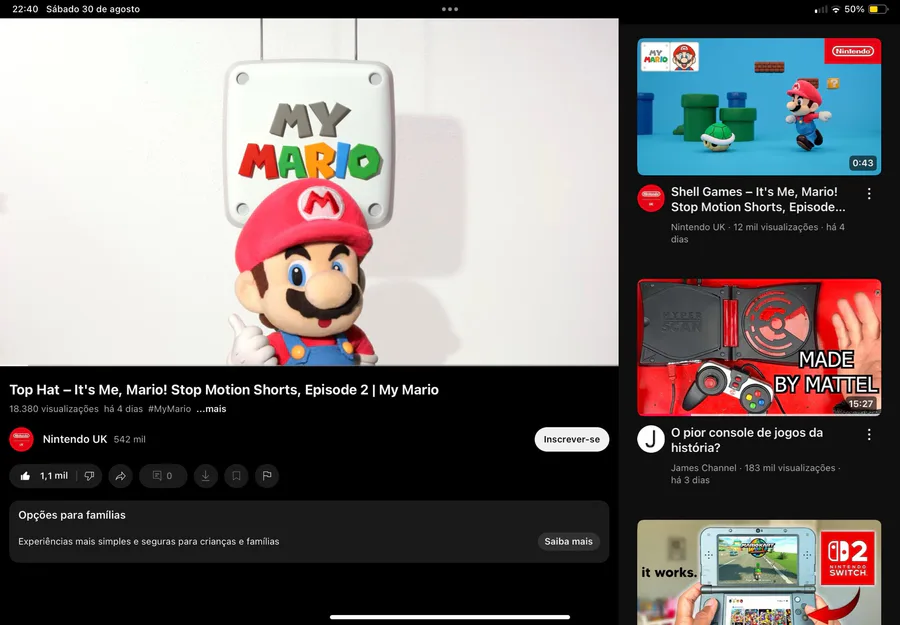900x625 pixels.
Task: Play the Shell Games Mario thumbnail
Action: click(x=759, y=107)
